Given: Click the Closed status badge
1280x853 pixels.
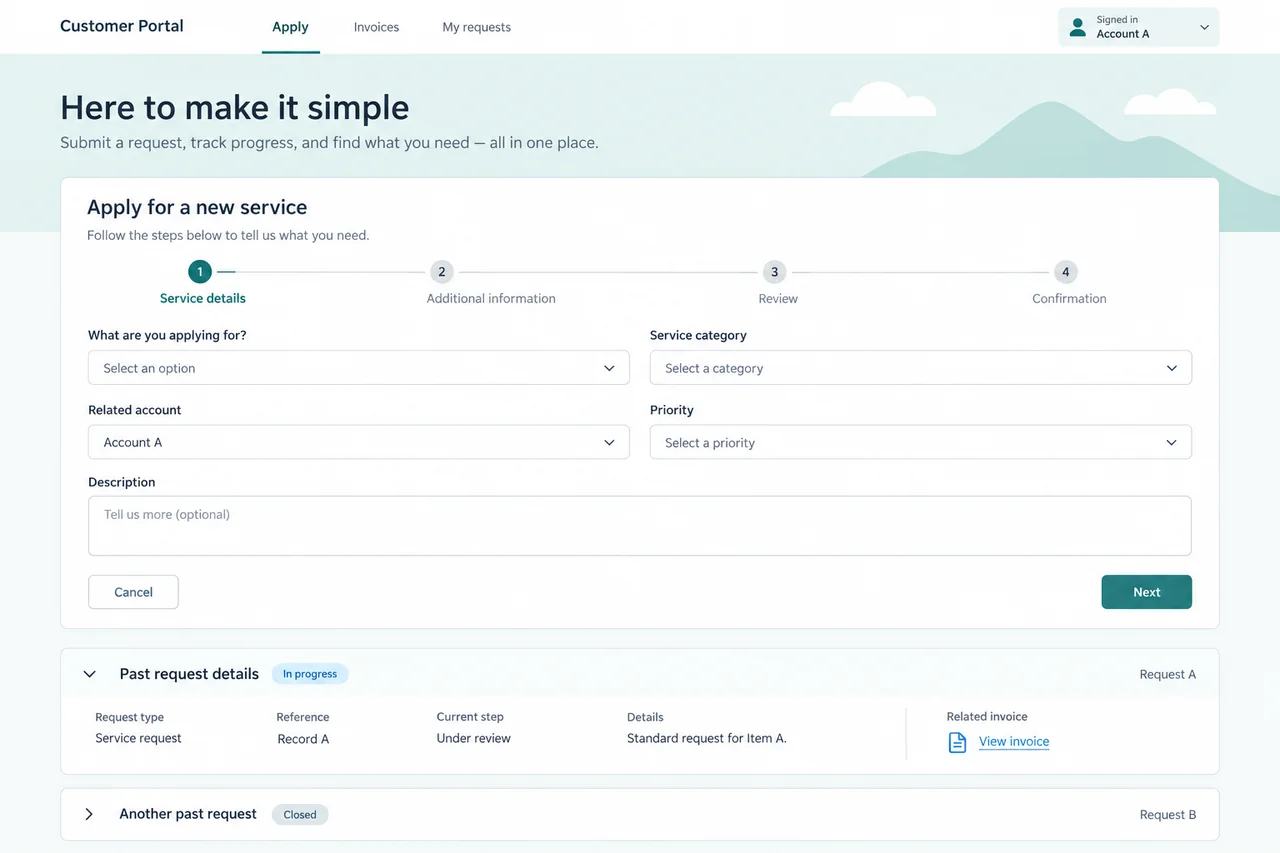Looking at the screenshot, I should click(300, 814).
